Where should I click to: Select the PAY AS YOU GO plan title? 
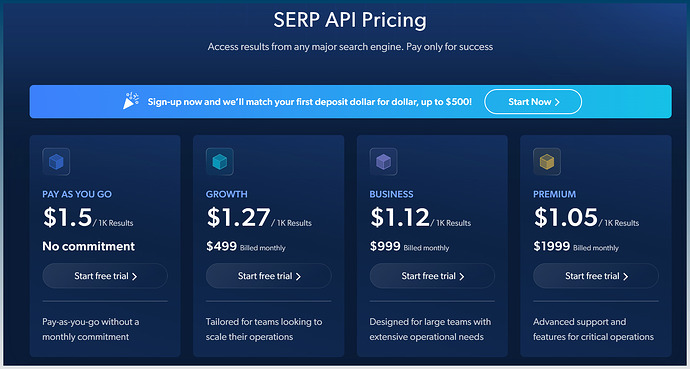[x=77, y=194]
